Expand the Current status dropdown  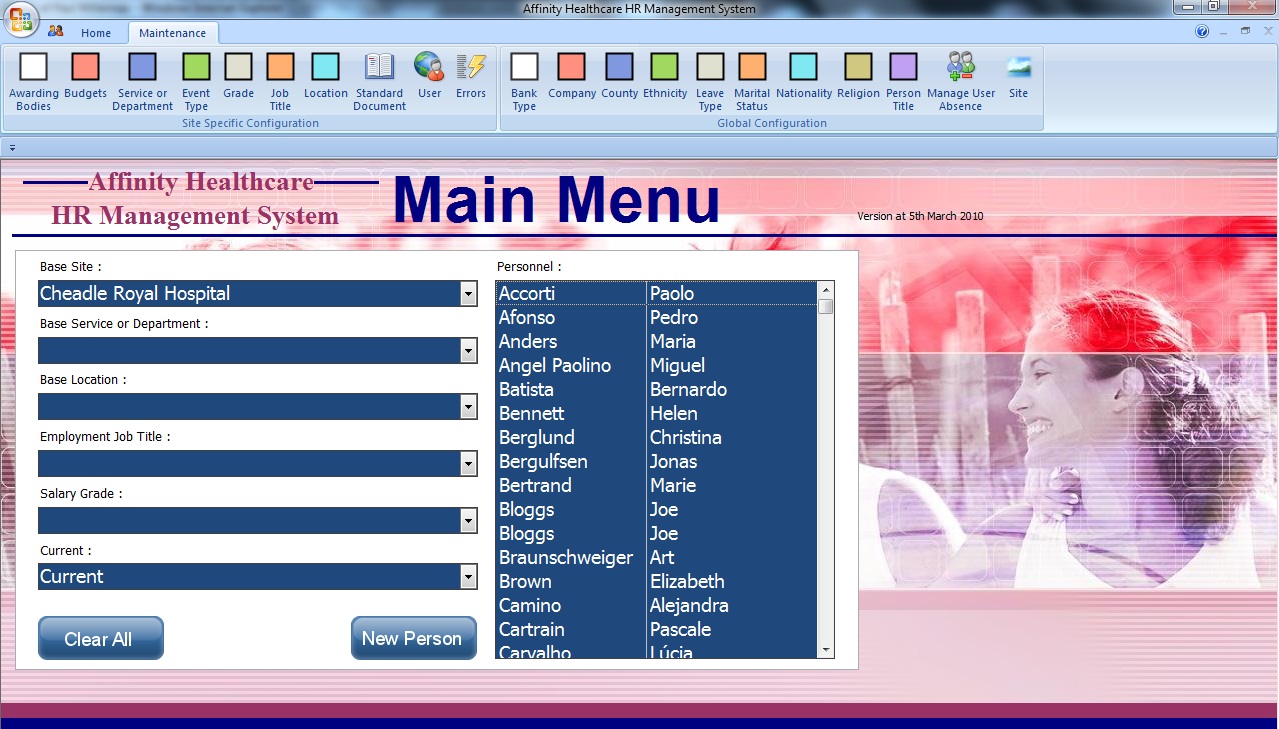468,577
